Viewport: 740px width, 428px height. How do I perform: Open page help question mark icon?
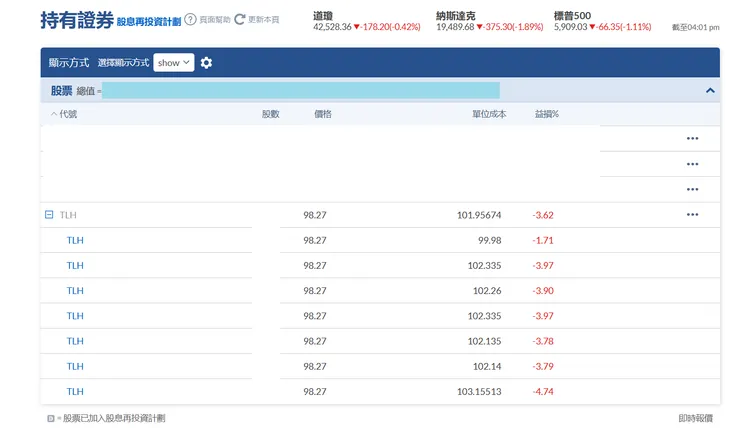(x=190, y=19)
